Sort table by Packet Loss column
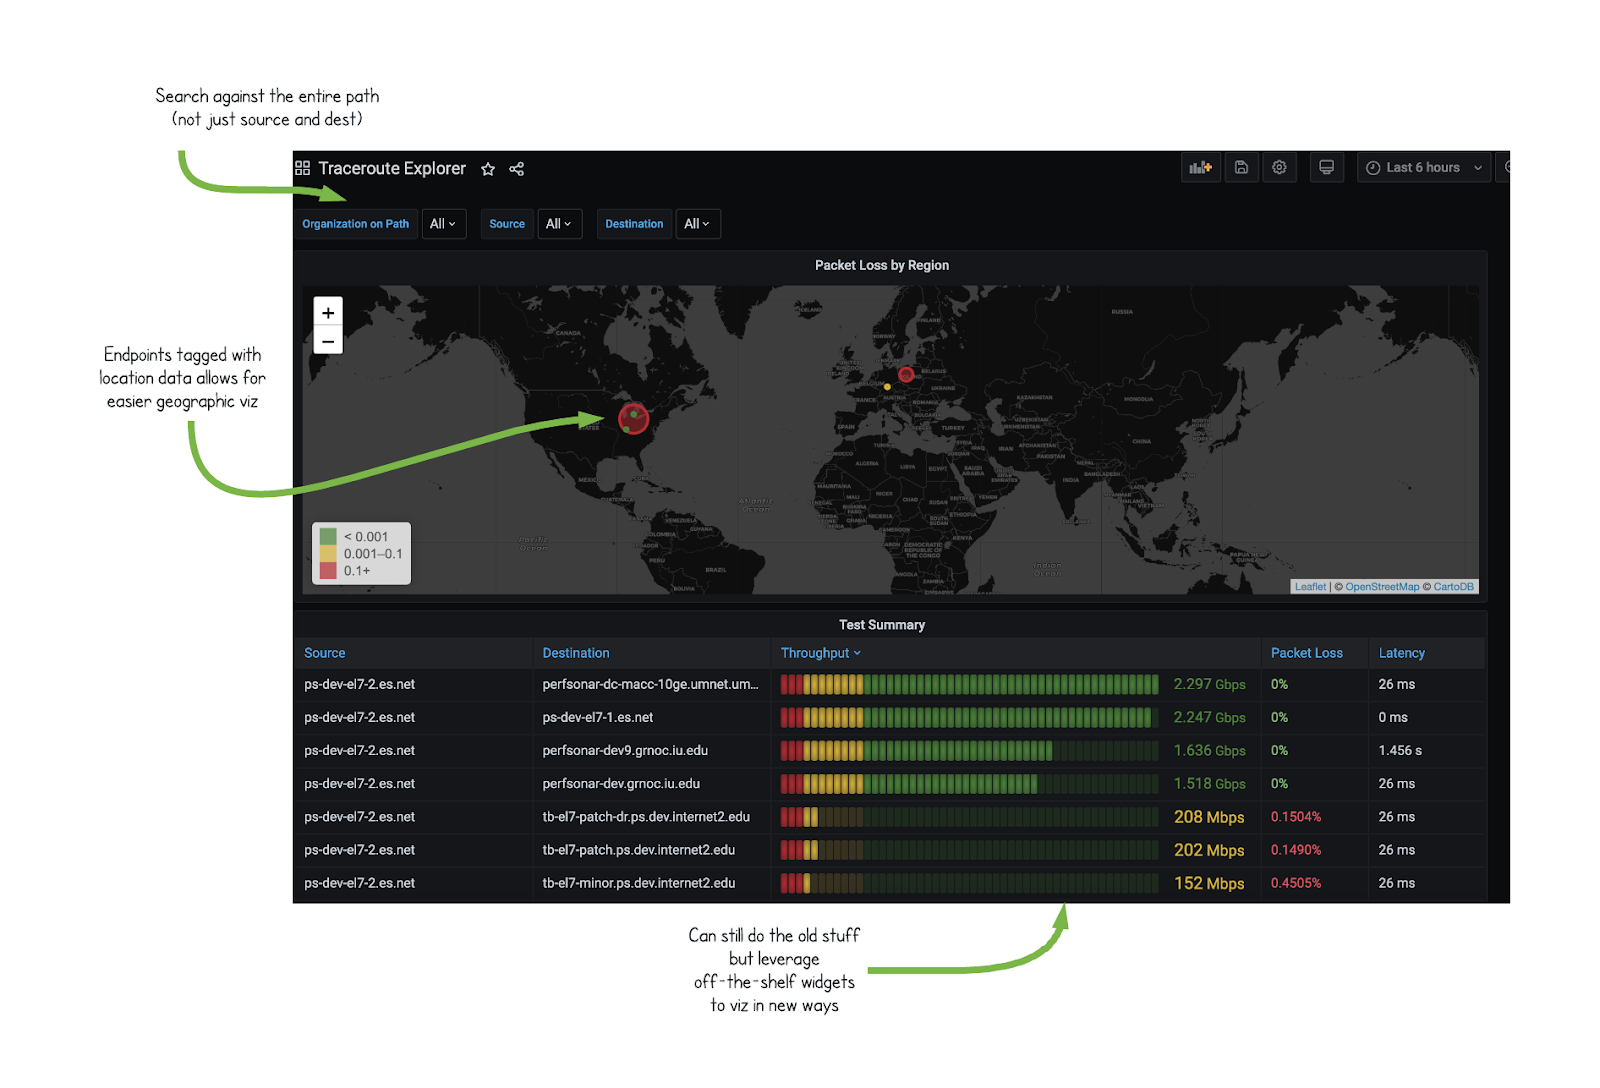1600x1088 pixels. tap(1307, 653)
